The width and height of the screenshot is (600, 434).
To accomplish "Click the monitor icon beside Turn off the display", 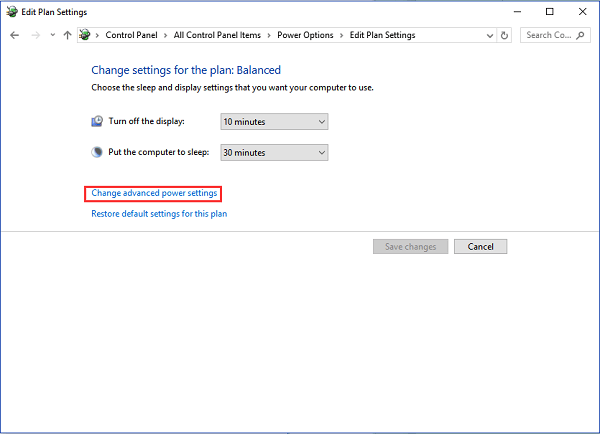I will [97, 121].
